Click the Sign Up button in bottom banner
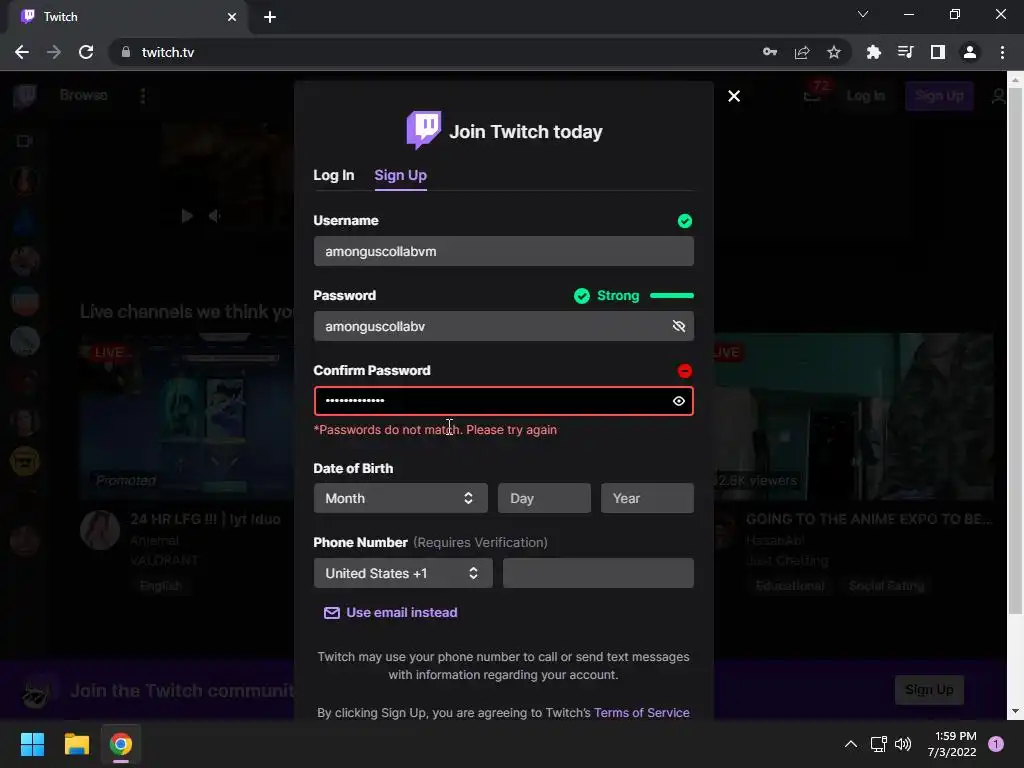This screenshot has height=768, width=1024. click(x=929, y=690)
